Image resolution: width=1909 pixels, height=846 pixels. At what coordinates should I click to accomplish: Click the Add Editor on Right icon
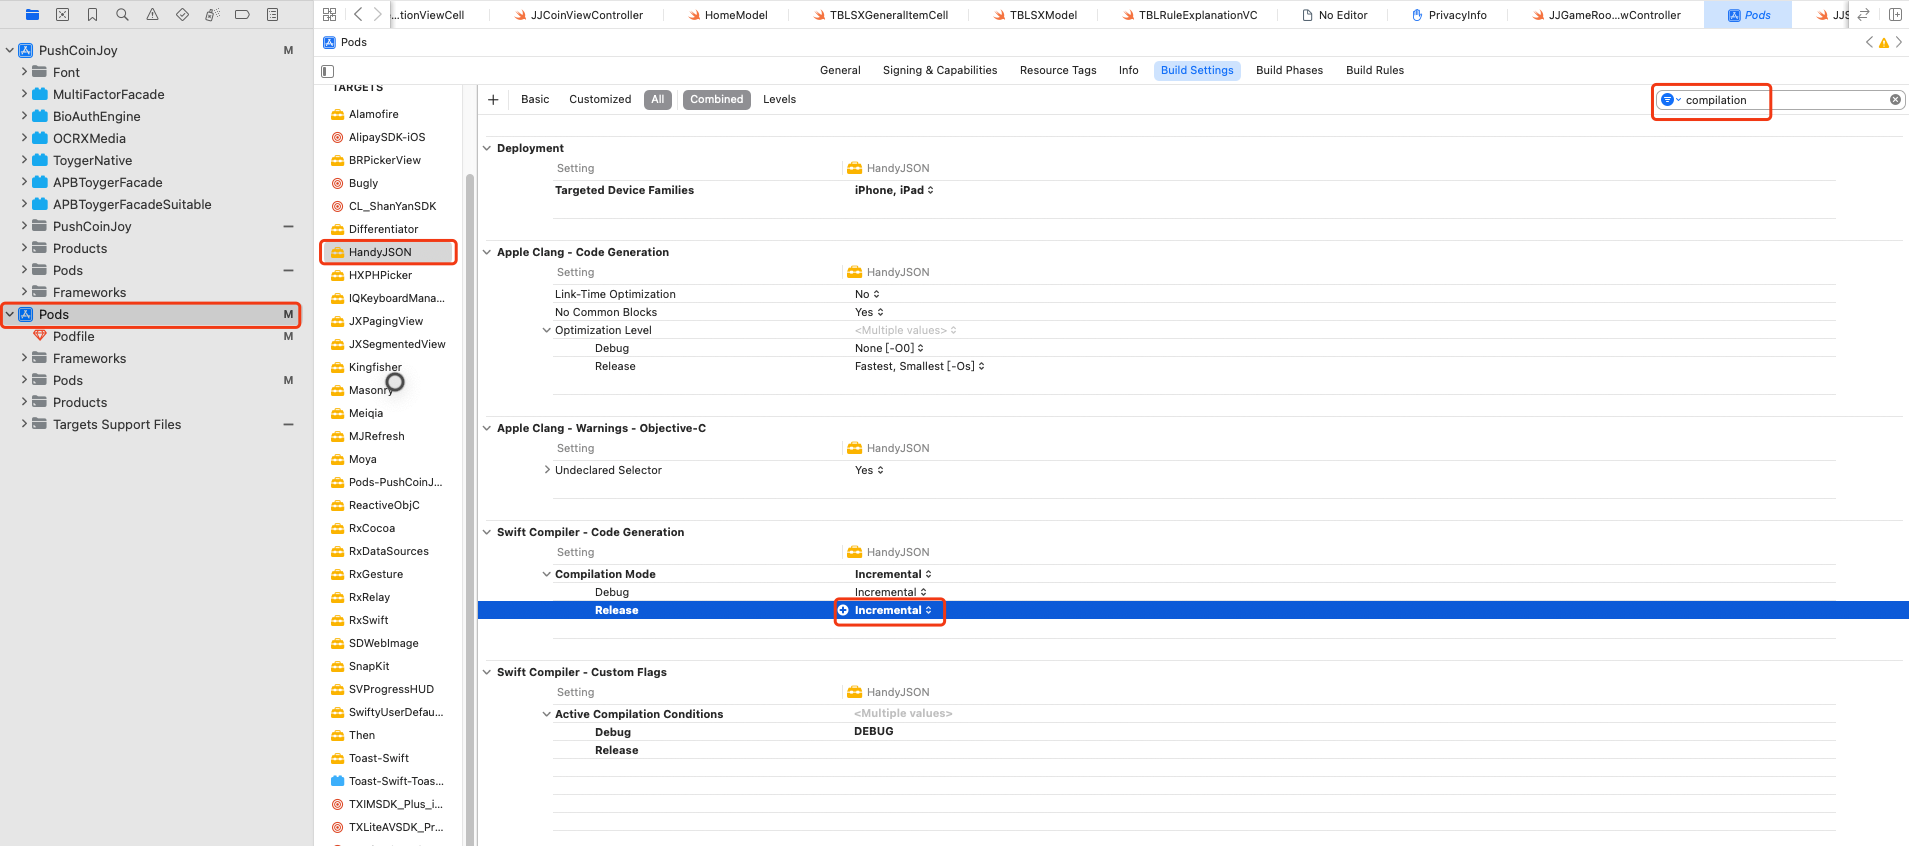coord(1894,15)
